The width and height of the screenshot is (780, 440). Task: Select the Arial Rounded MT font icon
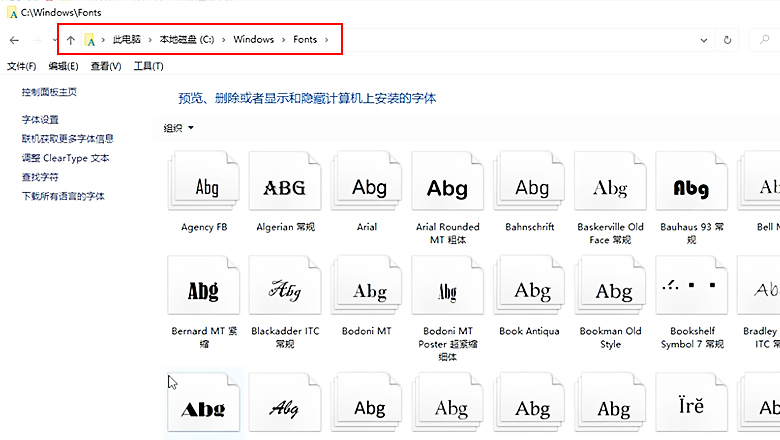click(448, 180)
